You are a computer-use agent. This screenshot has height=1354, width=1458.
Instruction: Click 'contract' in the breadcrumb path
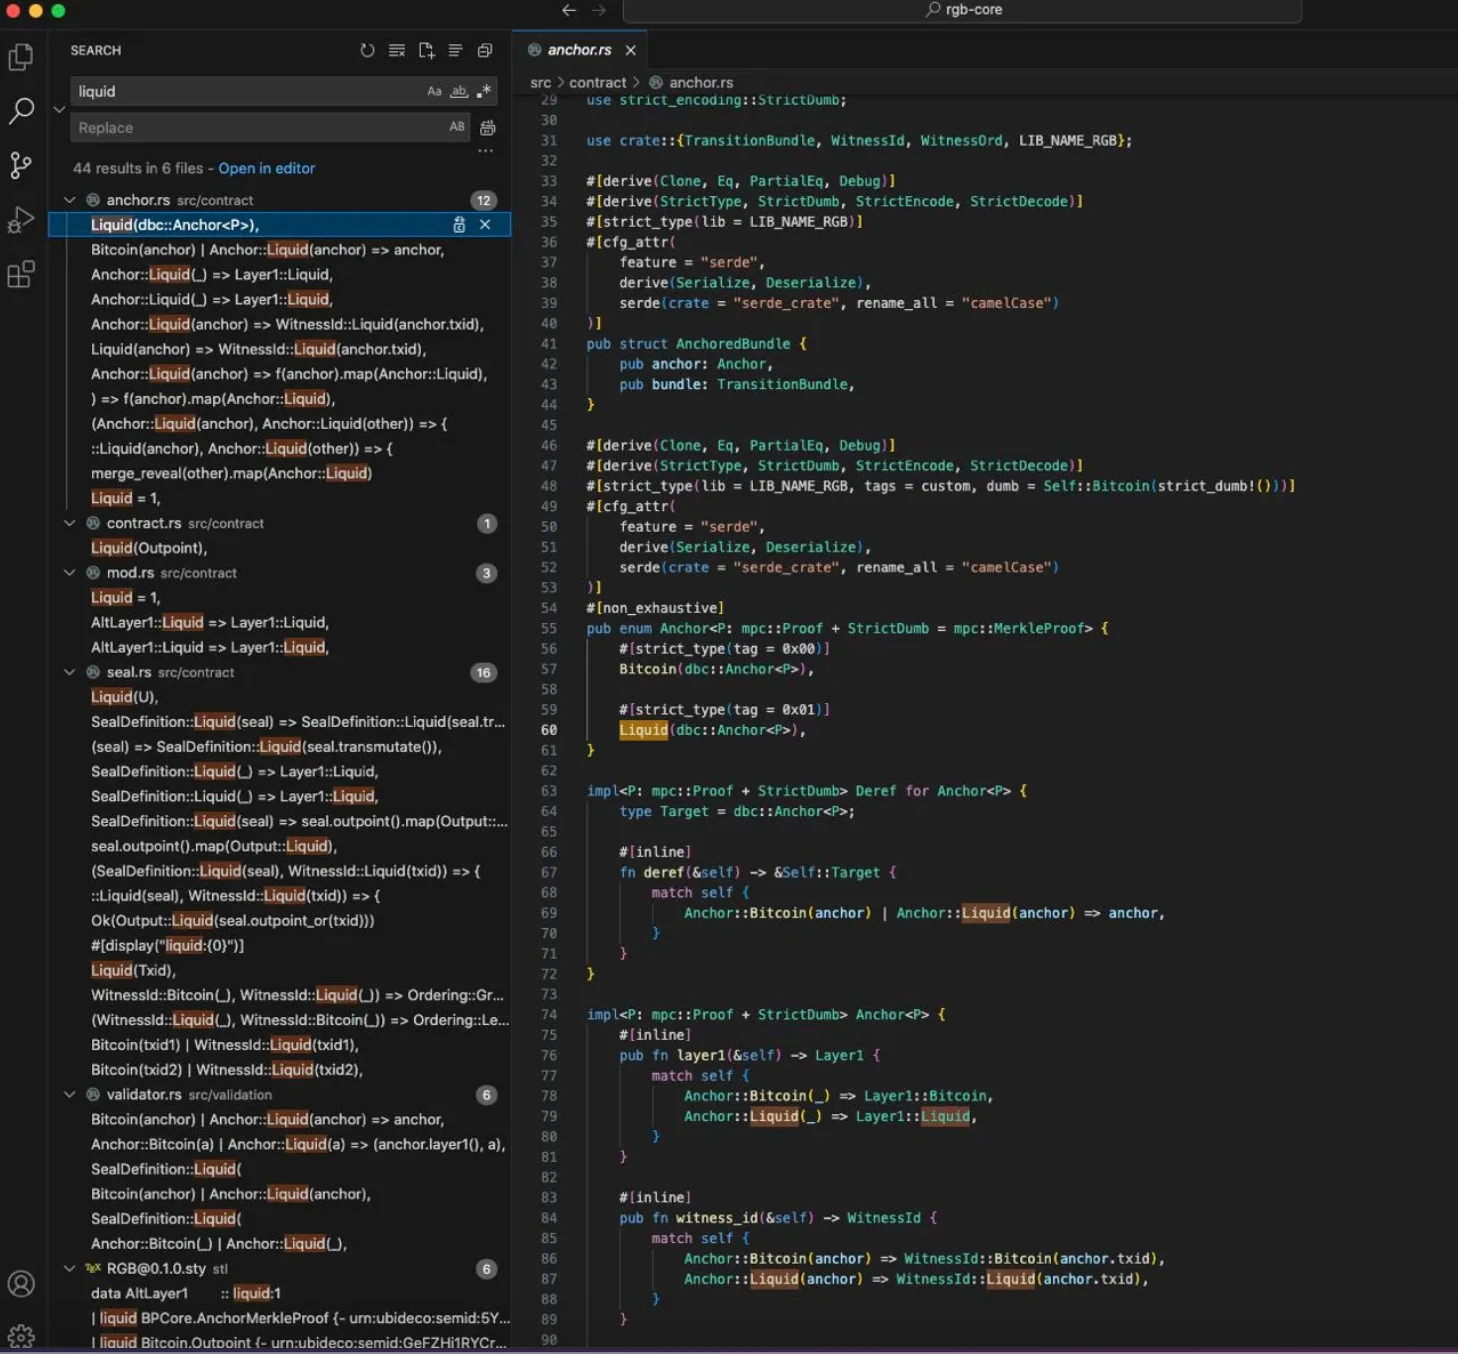[x=597, y=83]
